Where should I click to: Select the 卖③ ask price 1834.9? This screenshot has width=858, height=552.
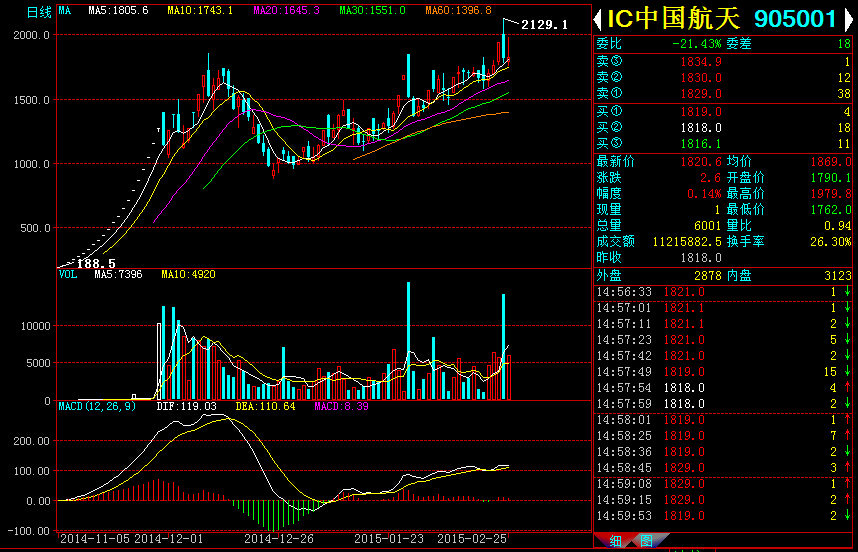(701, 62)
